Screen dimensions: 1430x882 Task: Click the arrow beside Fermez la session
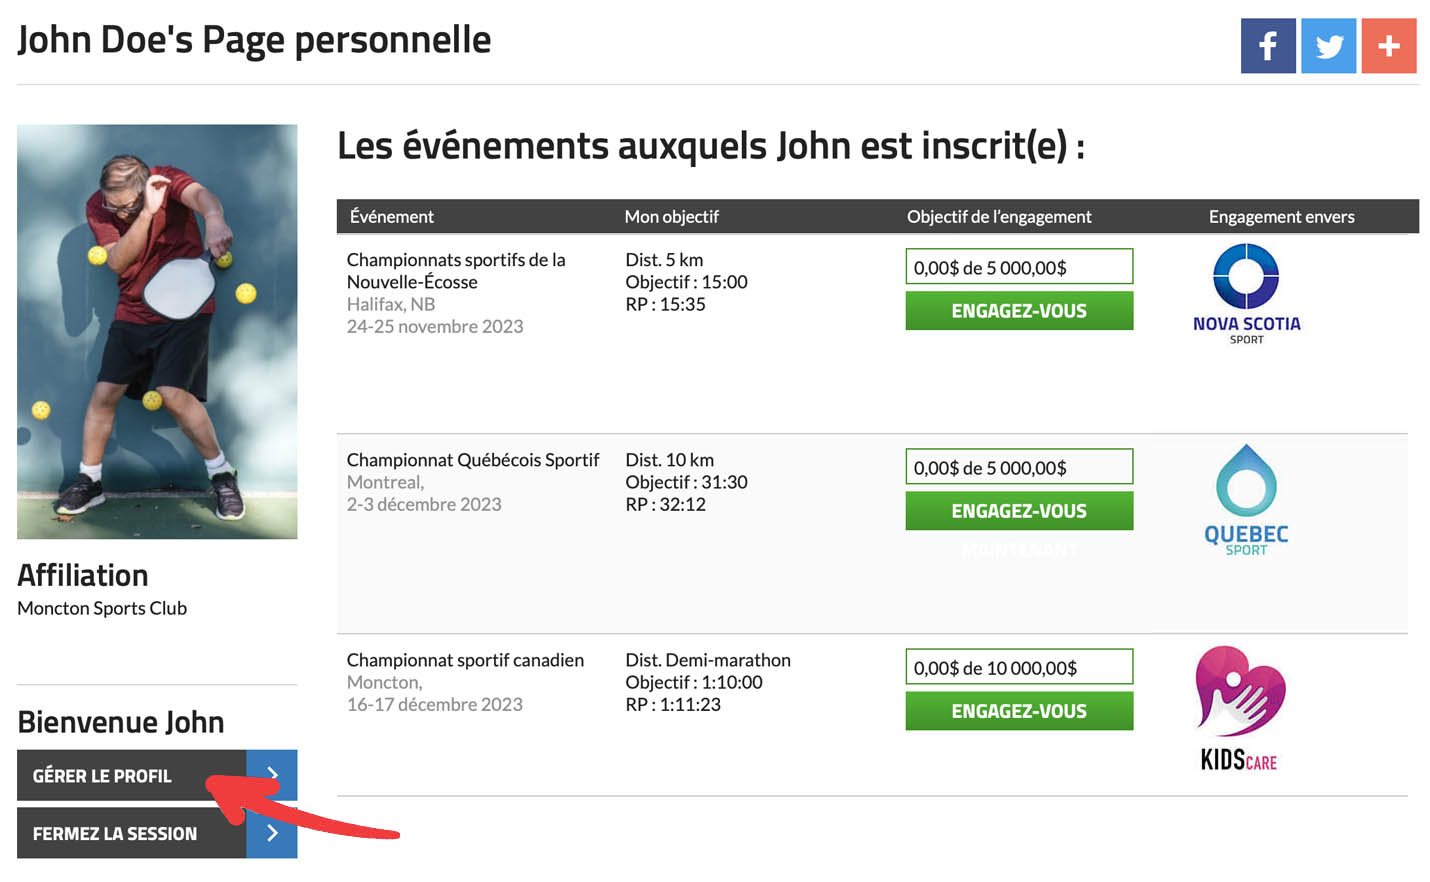click(x=272, y=833)
